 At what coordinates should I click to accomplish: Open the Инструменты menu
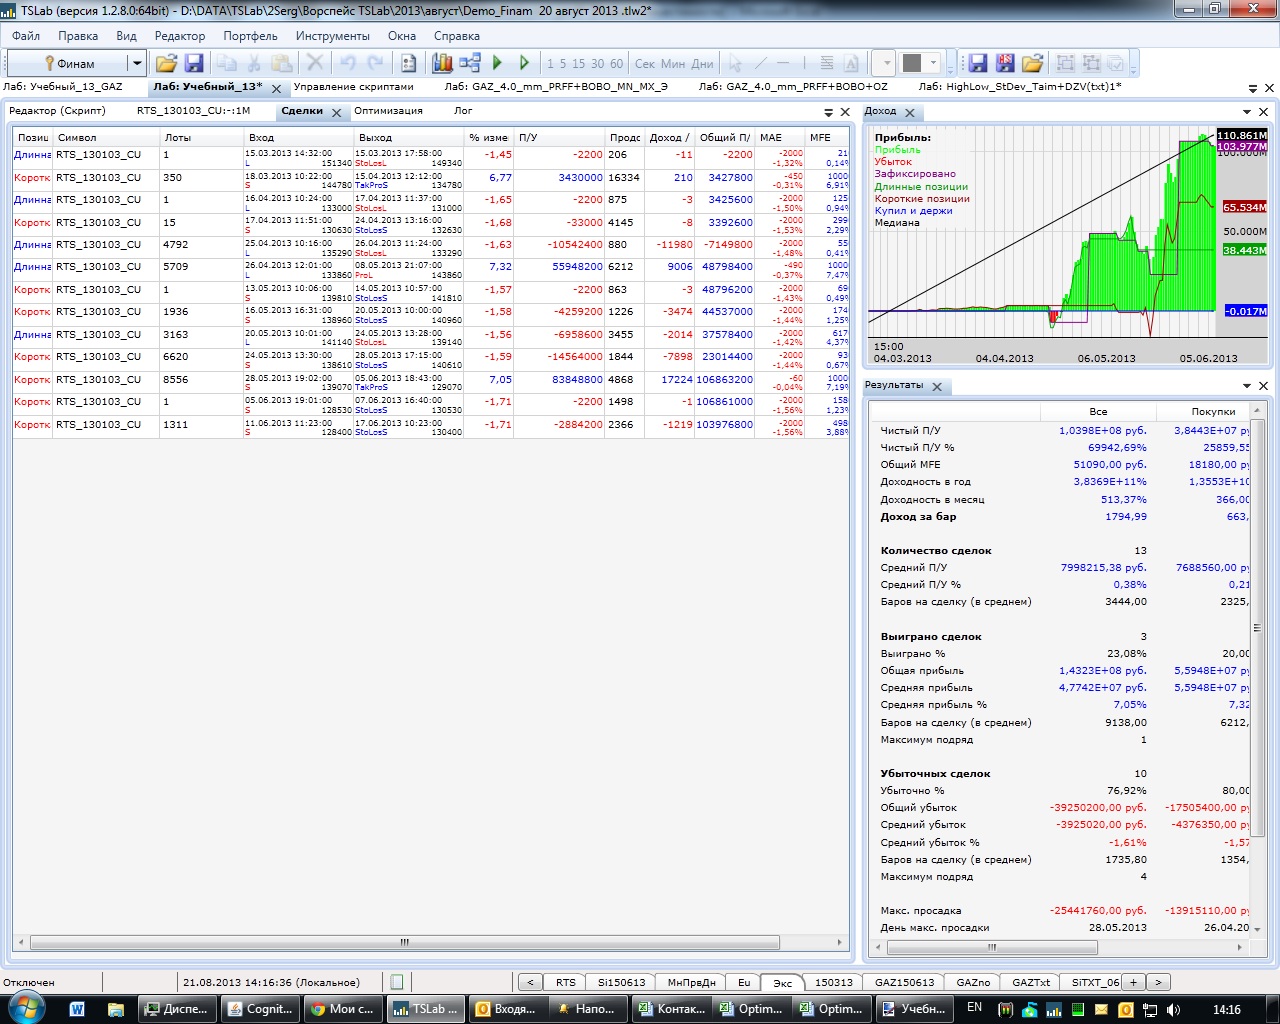click(332, 35)
